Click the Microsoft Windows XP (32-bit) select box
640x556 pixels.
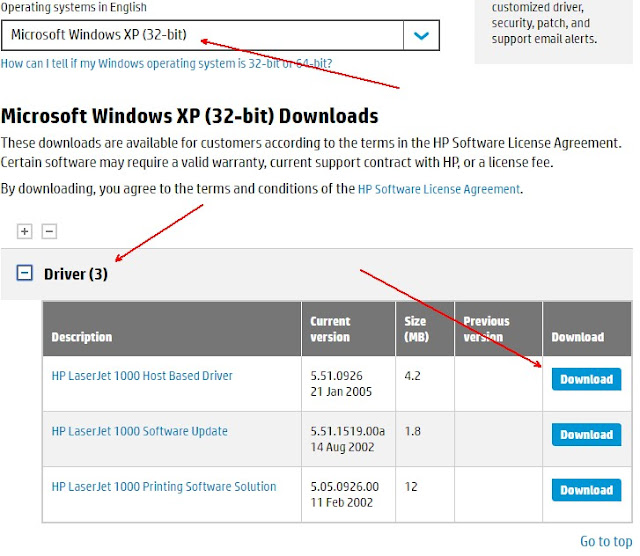click(220, 36)
